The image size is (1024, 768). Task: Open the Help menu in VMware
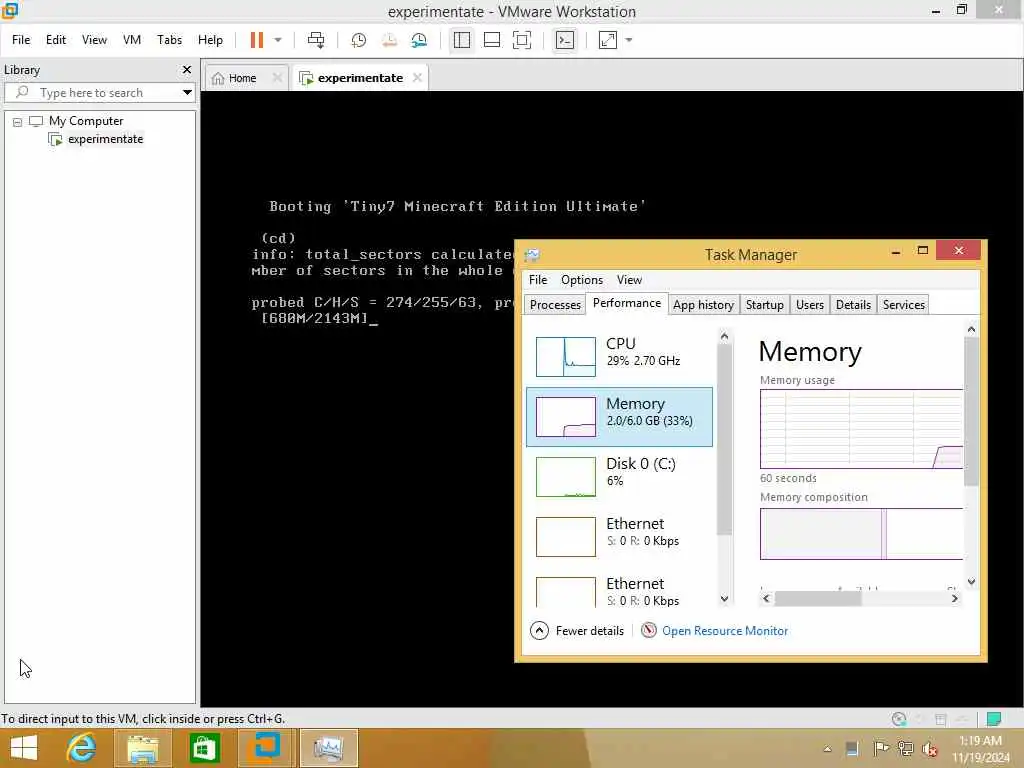210,40
